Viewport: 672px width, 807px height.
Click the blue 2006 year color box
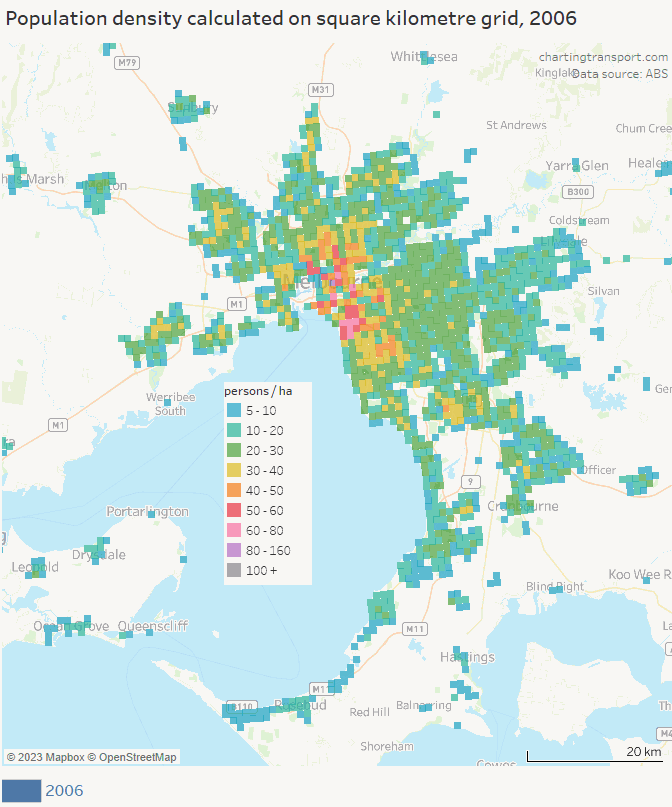click(21, 791)
